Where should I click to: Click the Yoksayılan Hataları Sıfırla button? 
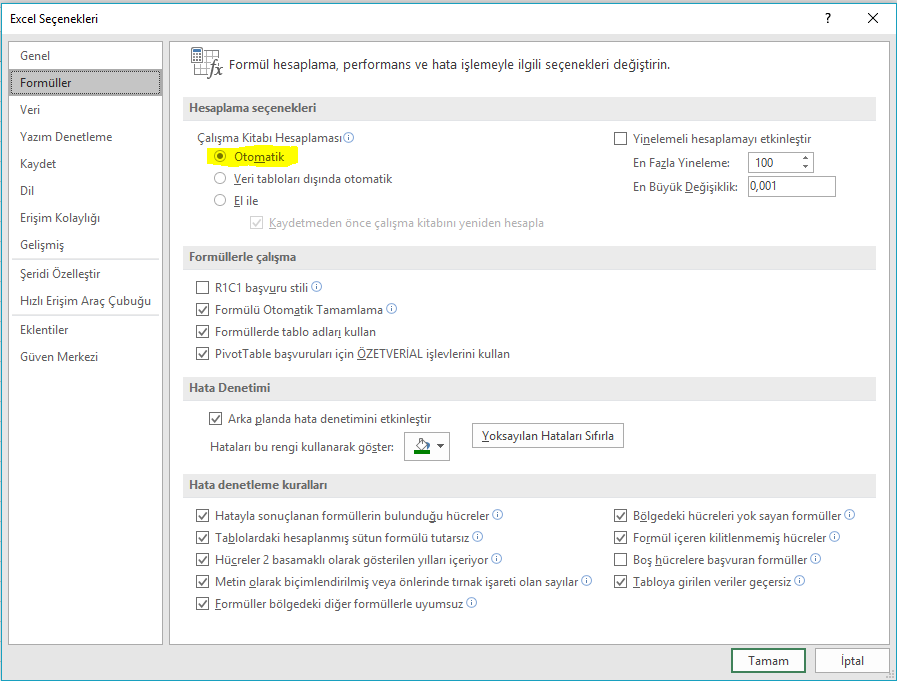(547, 435)
